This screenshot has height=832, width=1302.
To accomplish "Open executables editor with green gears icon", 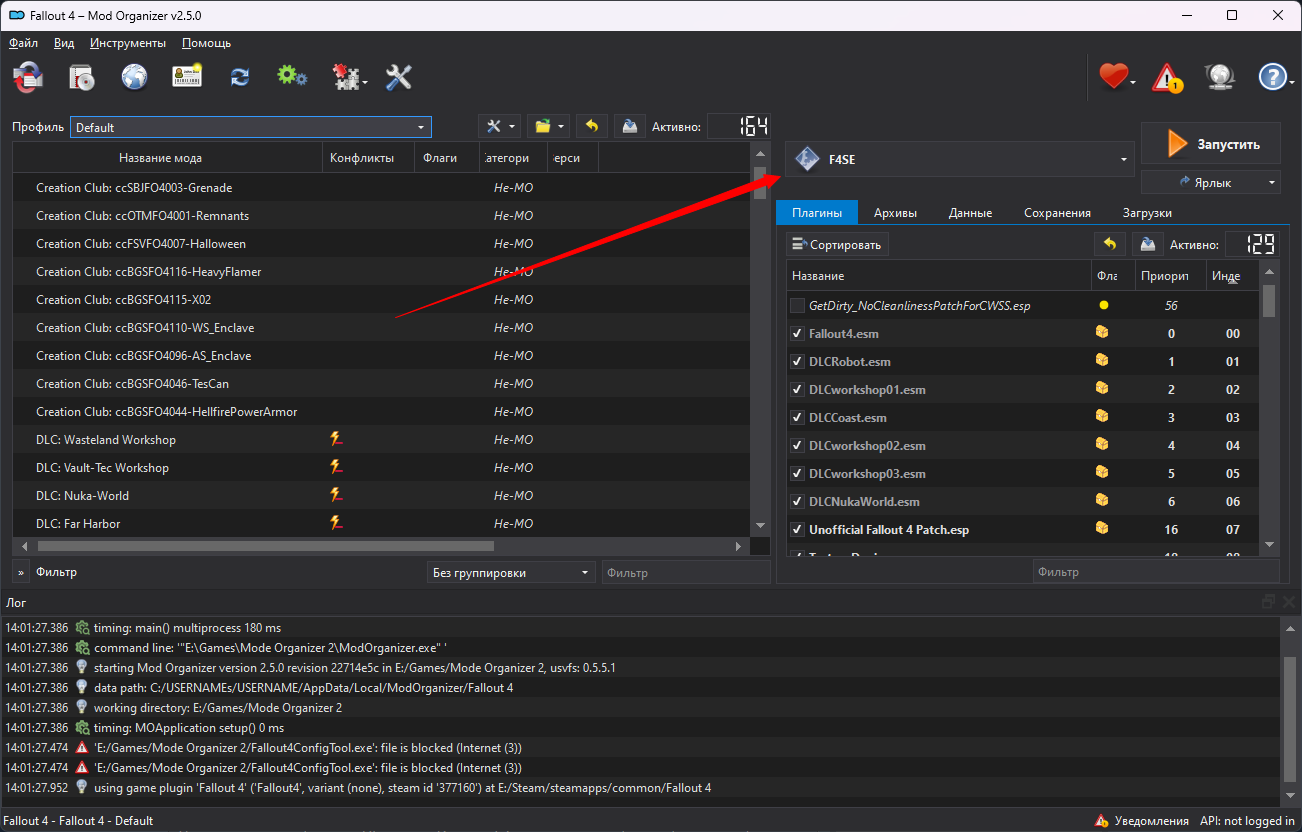I will tap(292, 77).
